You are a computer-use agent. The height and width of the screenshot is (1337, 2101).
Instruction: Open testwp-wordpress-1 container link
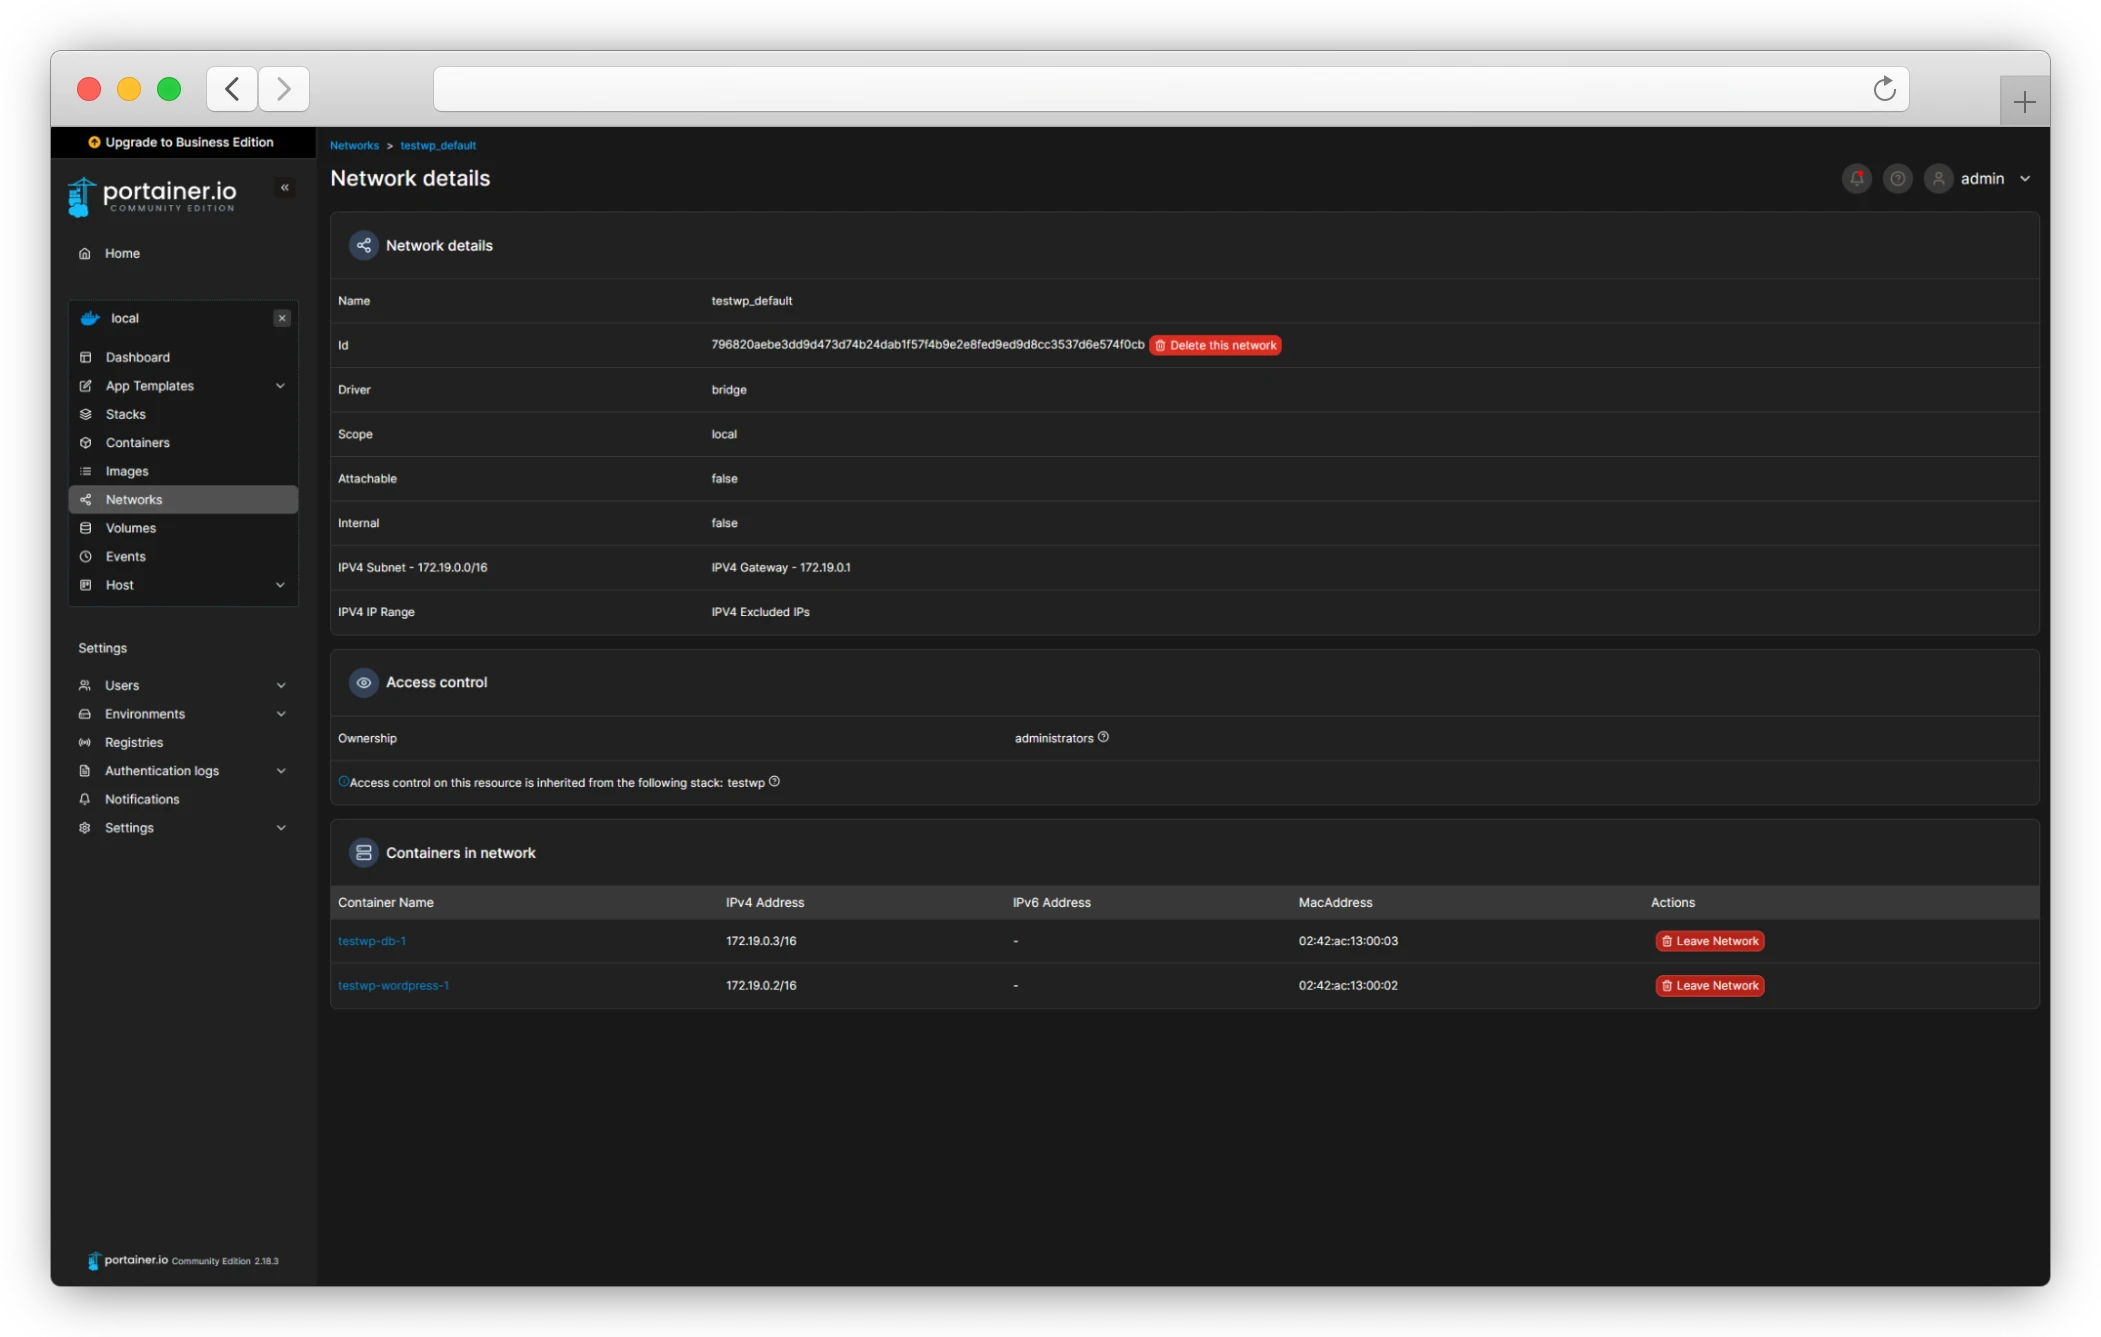[x=393, y=985]
